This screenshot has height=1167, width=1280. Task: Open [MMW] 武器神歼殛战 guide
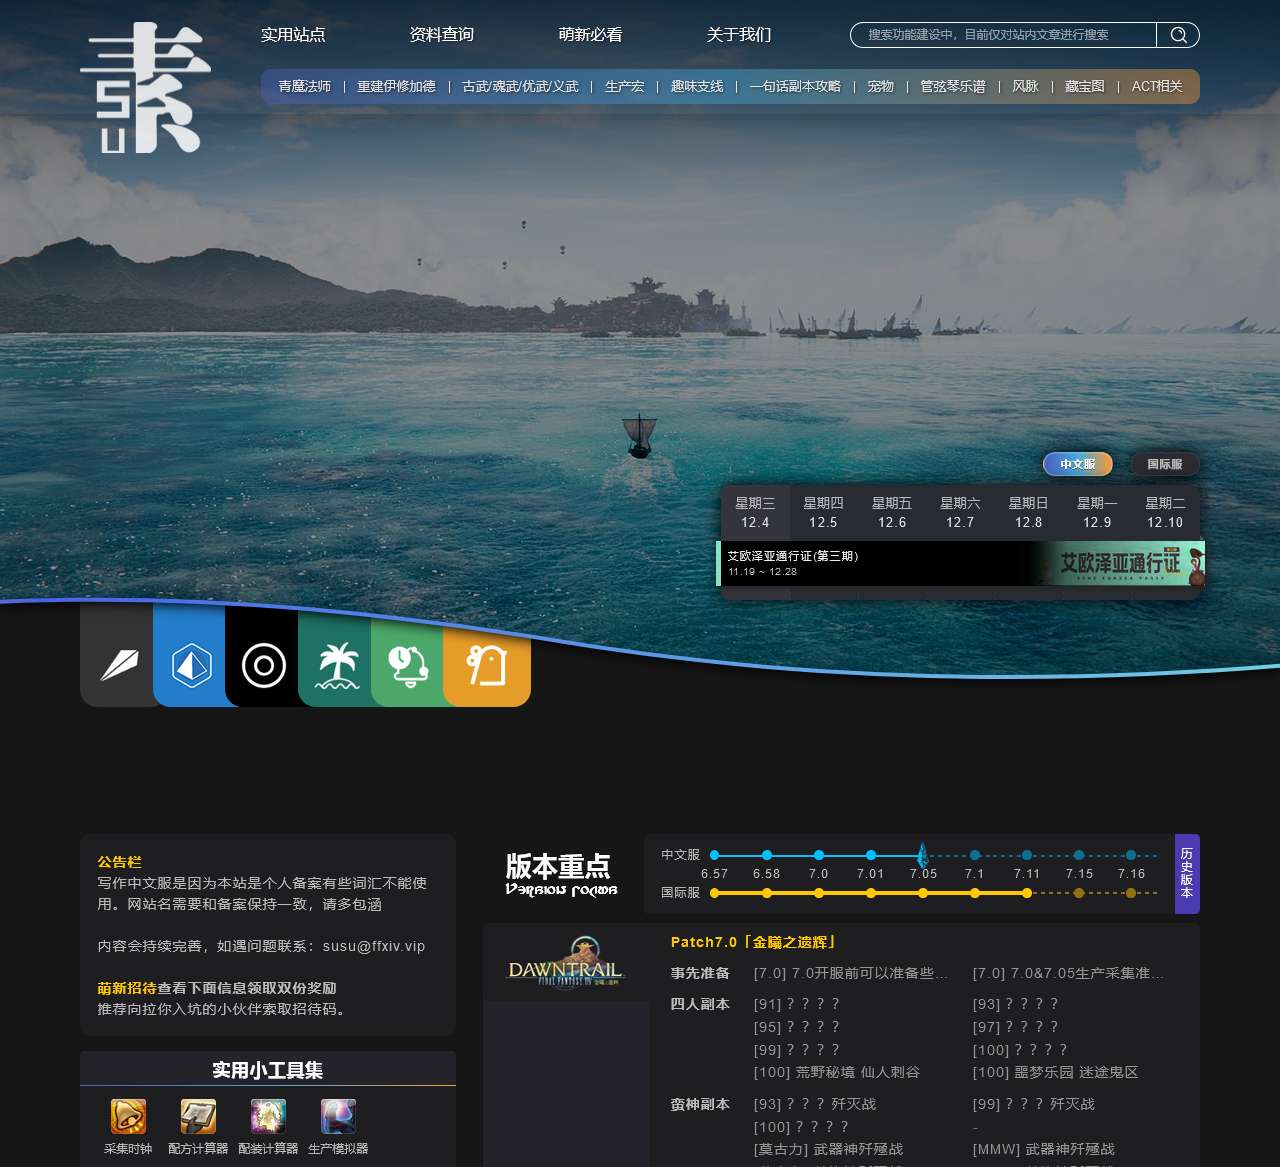tap(1043, 1149)
